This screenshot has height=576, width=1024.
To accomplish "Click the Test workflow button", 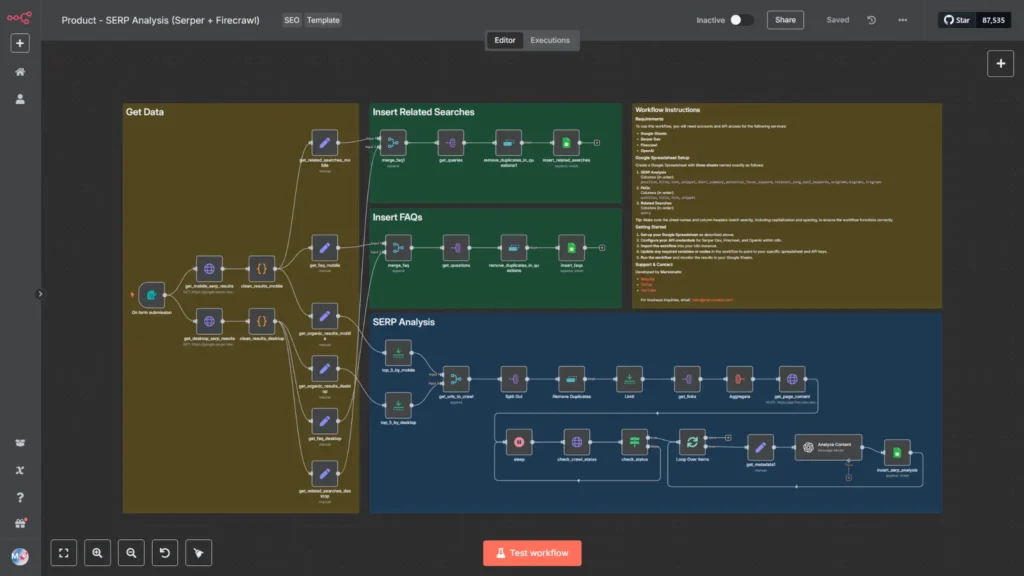I will pos(532,553).
